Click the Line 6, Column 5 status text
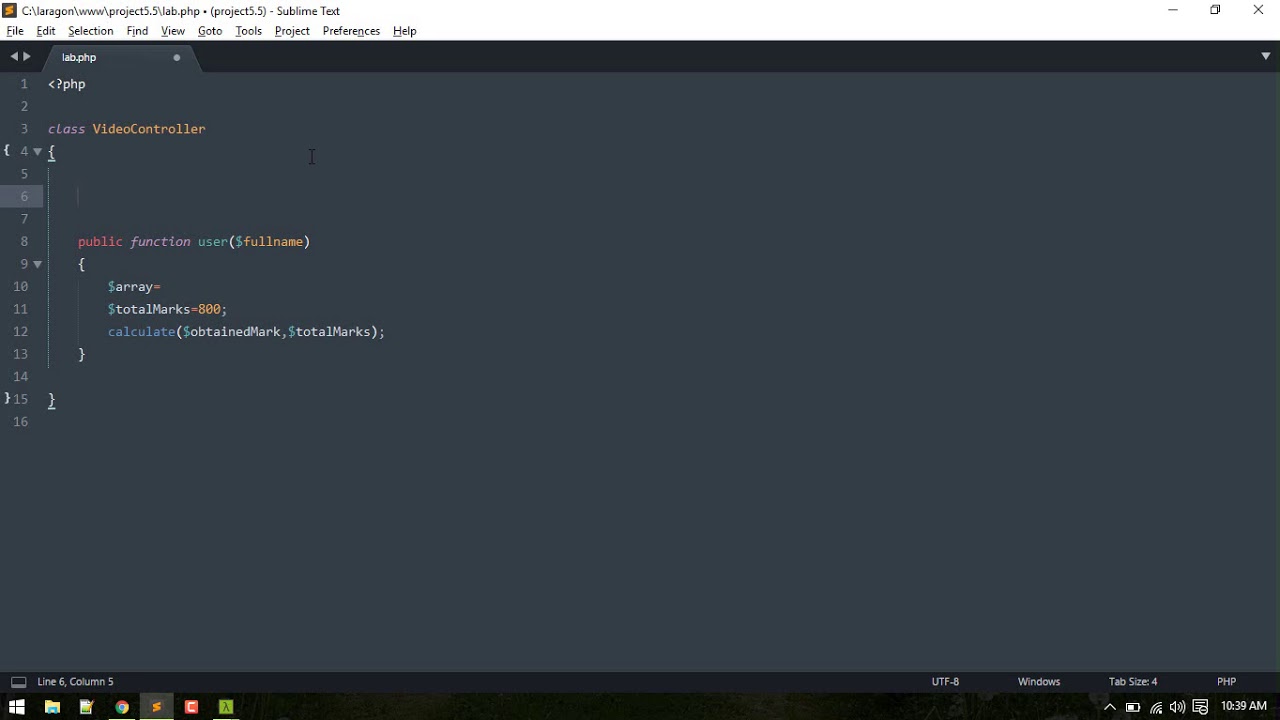 tap(75, 682)
